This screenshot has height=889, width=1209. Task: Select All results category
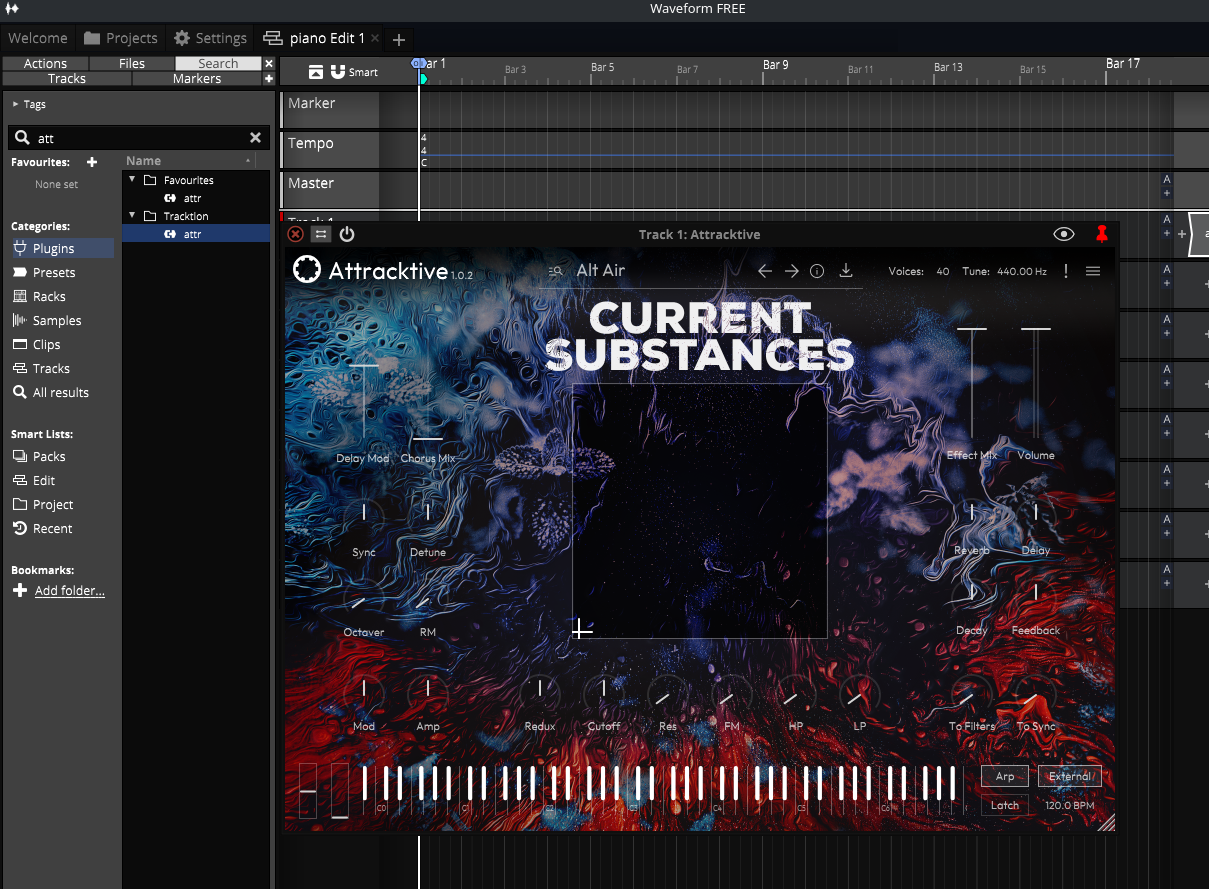click(x=62, y=392)
